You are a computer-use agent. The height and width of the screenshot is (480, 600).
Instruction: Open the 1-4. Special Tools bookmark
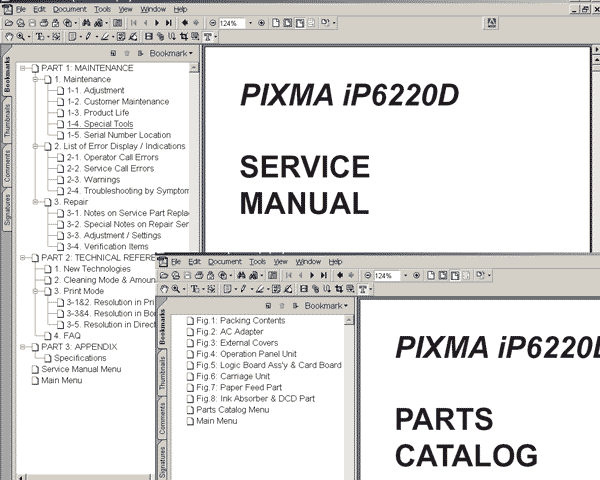pos(100,124)
